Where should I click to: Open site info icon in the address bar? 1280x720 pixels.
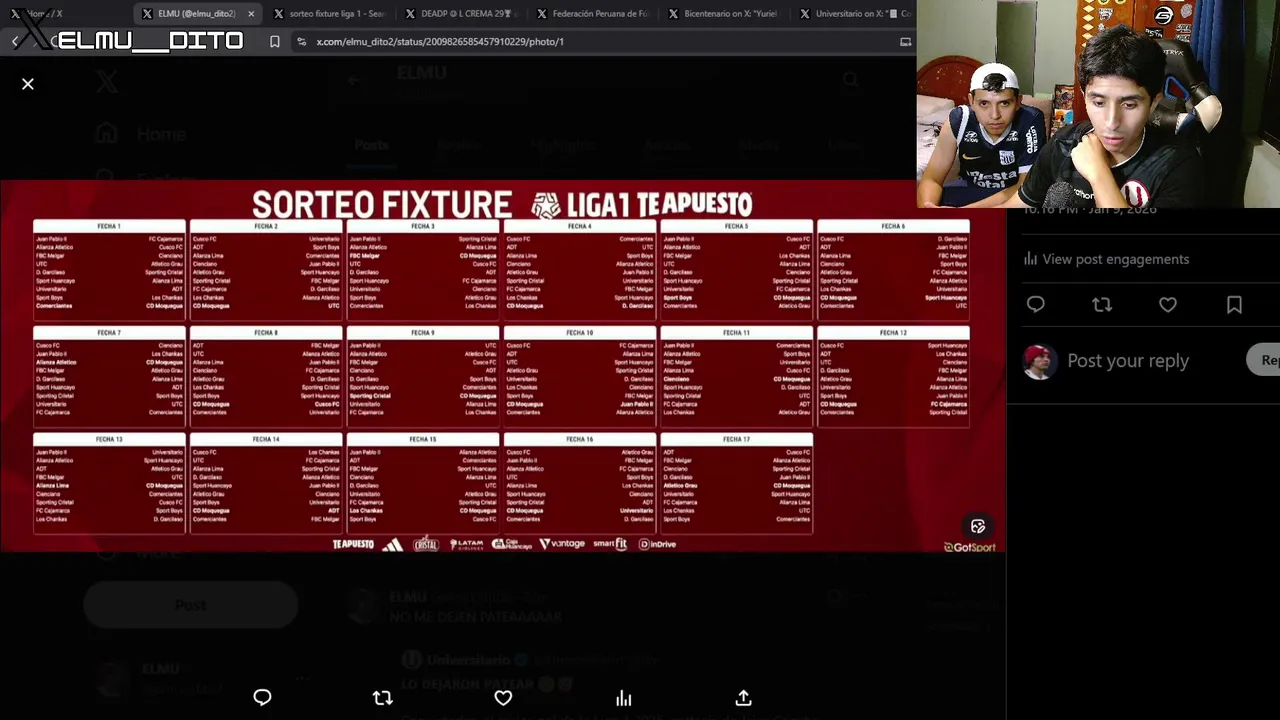(x=301, y=42)
